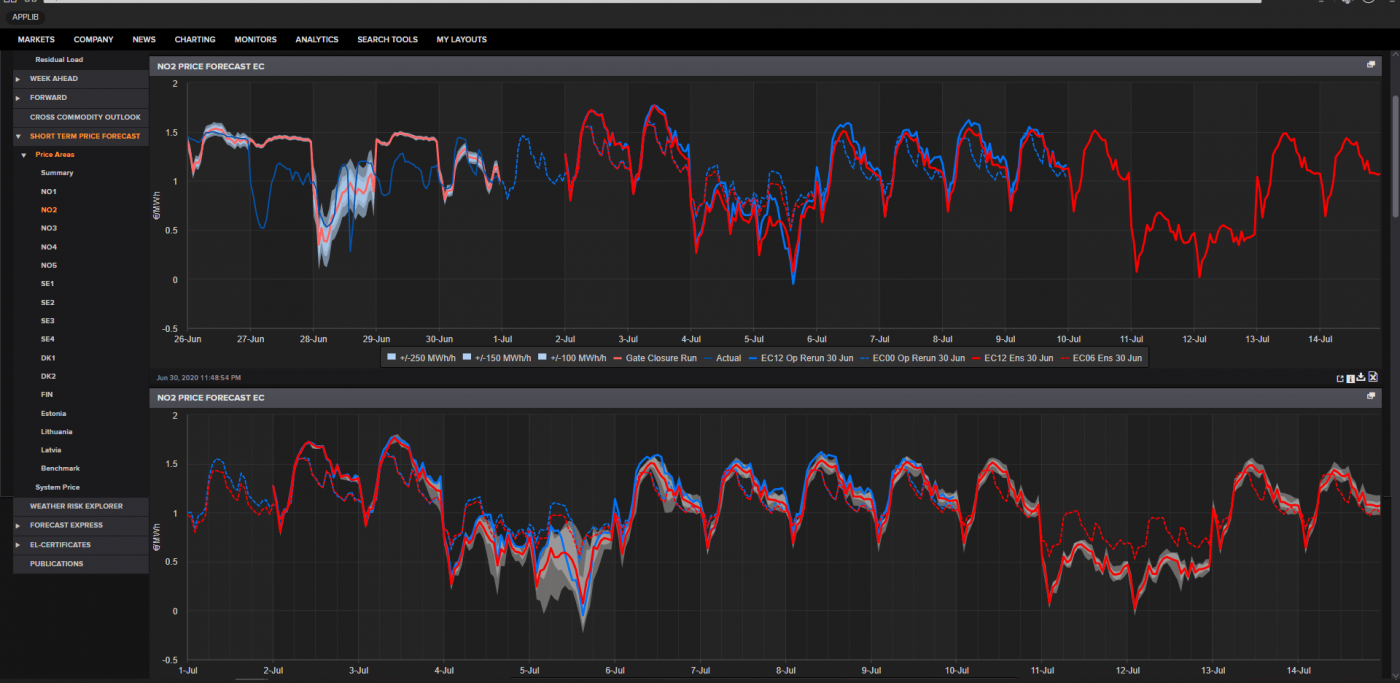Expand the Forward section
The image size is (1400, 683).
point(18,97)
